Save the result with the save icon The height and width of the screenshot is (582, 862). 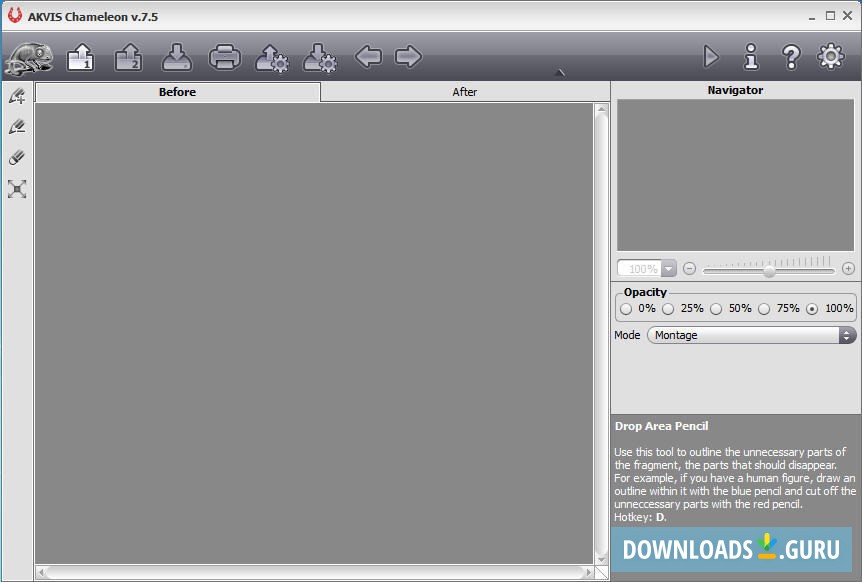coord(176,57)
